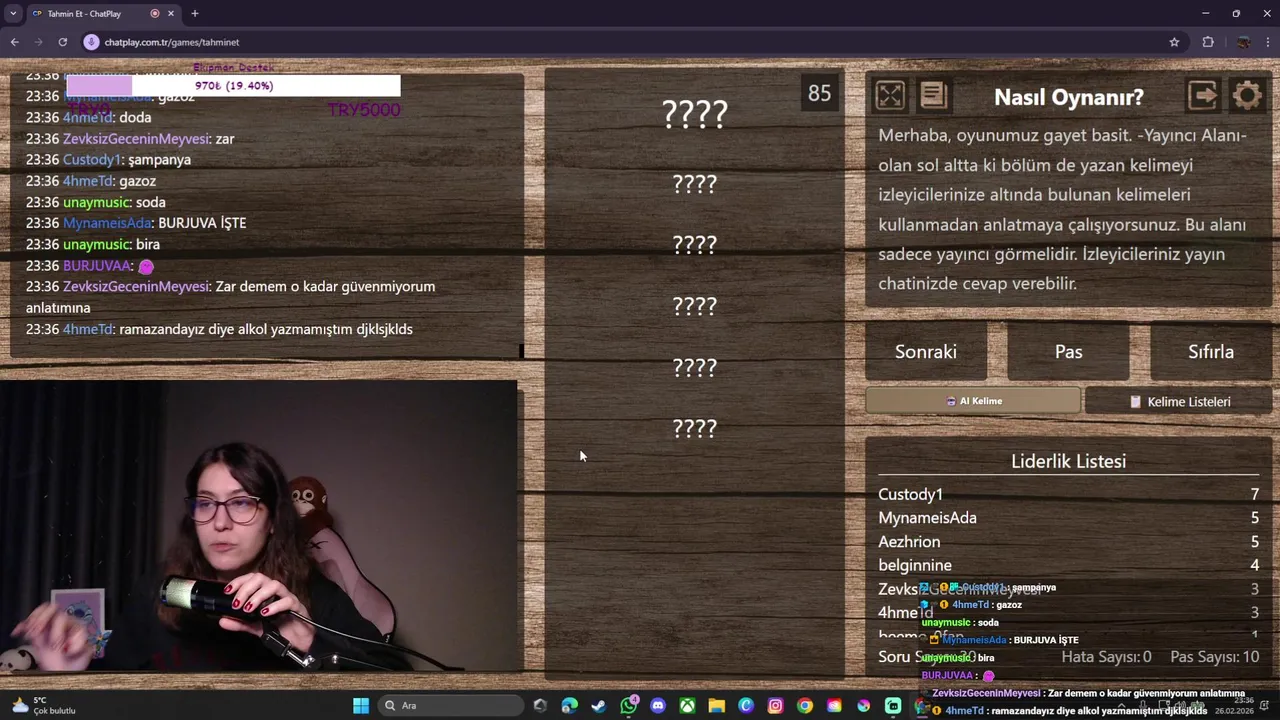Click Custody1 in the Liderlik Listesi
The image size is (1280, 720).
910,494
